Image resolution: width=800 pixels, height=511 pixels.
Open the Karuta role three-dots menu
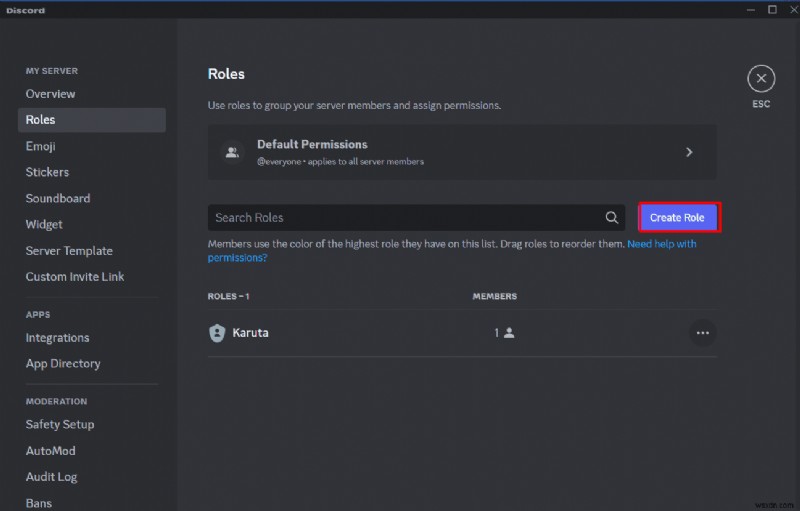coord(703,333)
